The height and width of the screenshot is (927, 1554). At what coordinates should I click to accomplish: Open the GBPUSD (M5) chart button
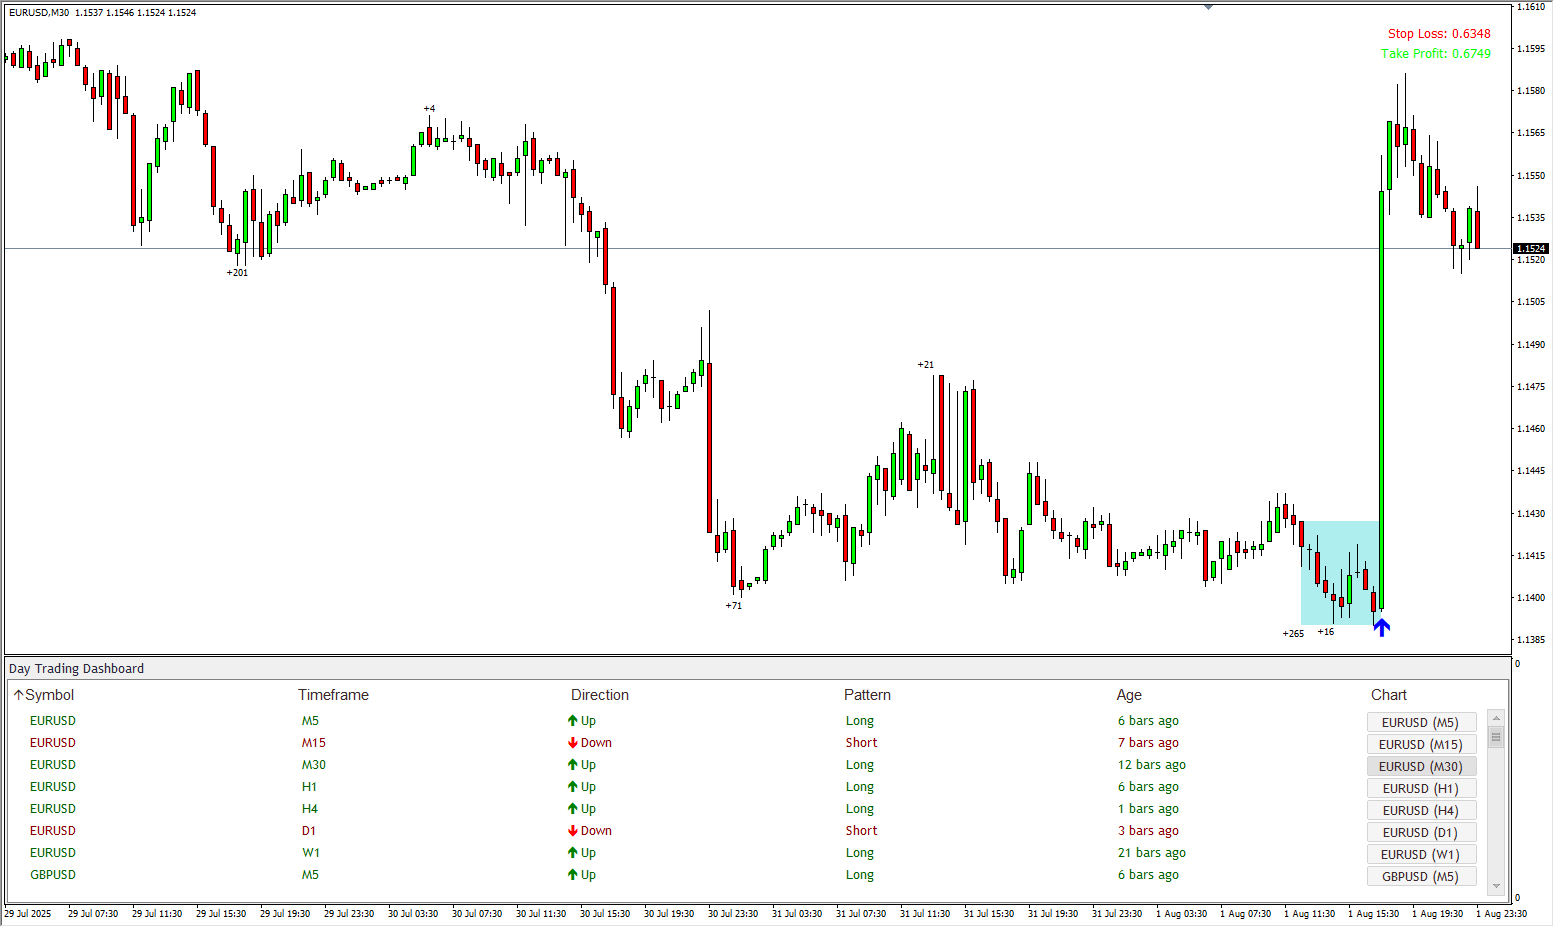click(1420, 876)
